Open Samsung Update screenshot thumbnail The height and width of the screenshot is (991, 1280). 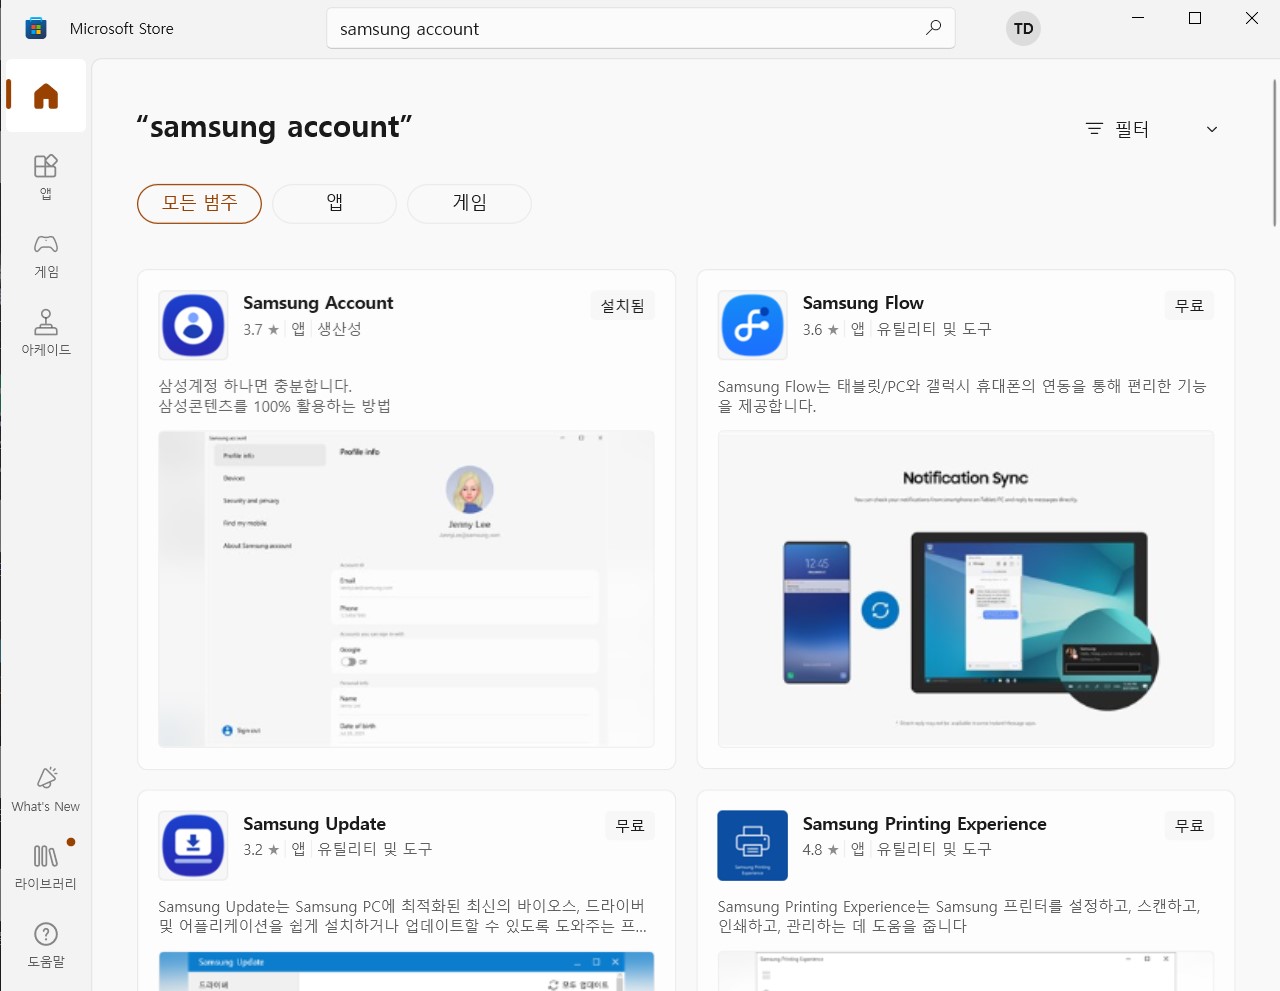[406, 971]
